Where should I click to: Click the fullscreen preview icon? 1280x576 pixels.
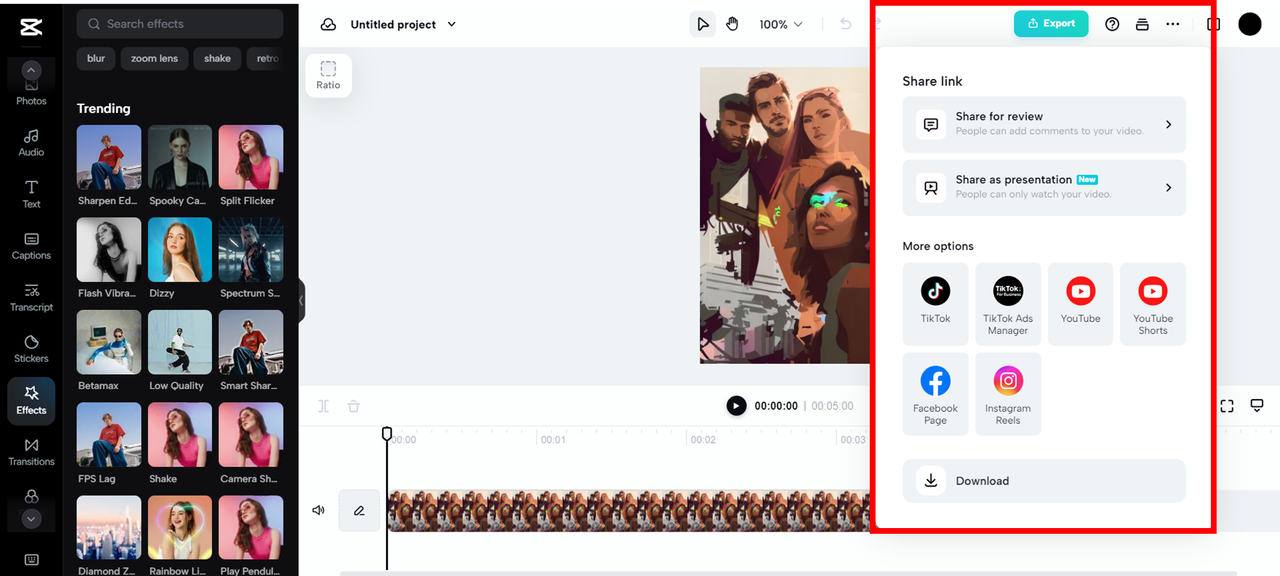[x=1227, y=406]
